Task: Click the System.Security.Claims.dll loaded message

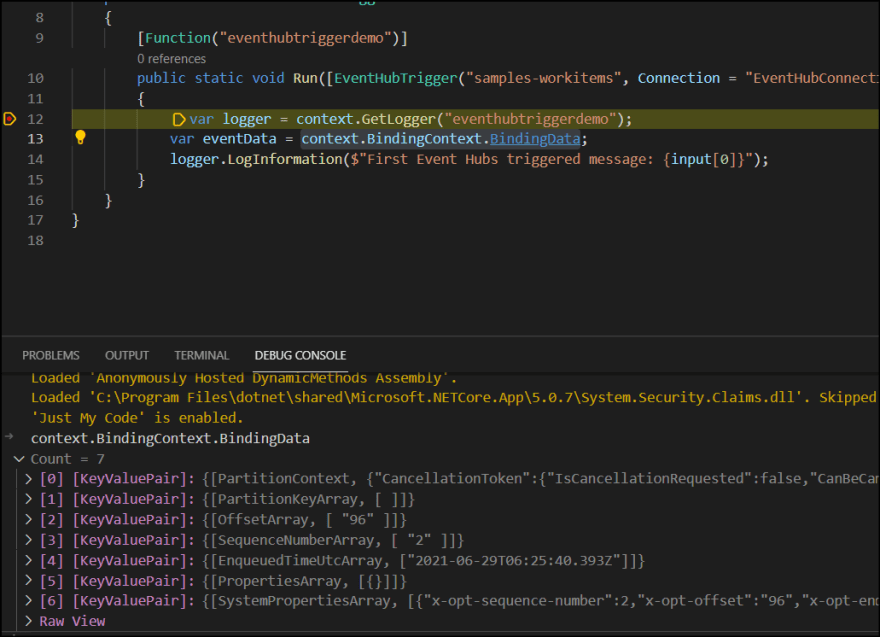Action: [453, 398]
